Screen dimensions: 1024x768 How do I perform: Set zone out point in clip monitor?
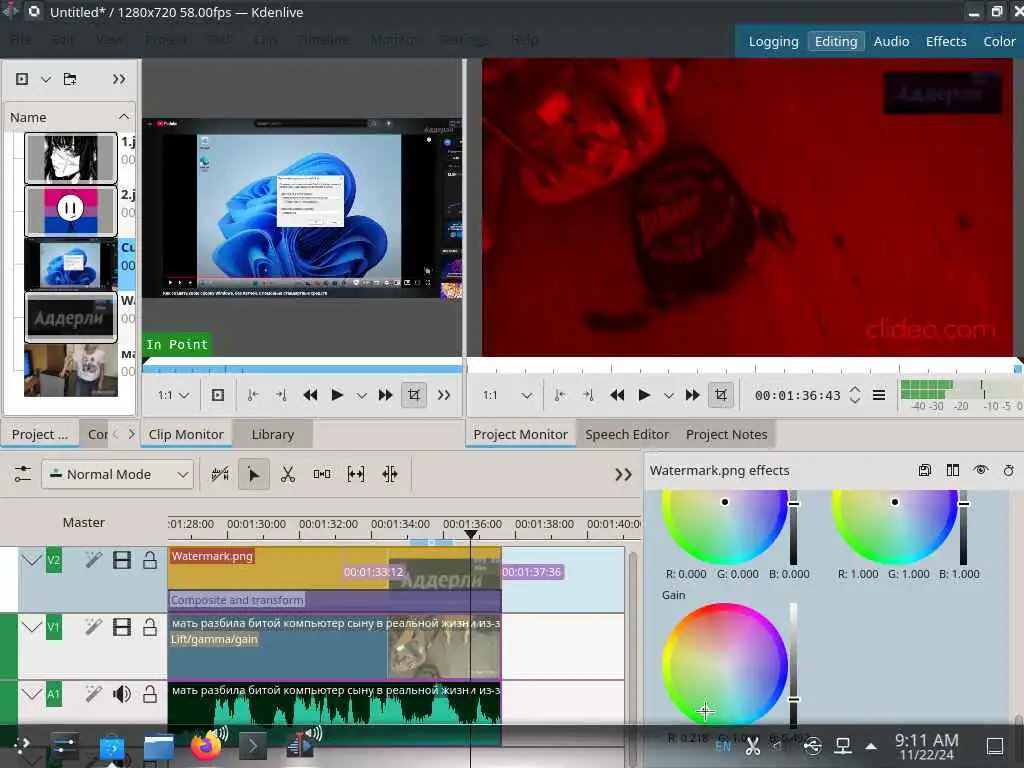coord(281,395)
